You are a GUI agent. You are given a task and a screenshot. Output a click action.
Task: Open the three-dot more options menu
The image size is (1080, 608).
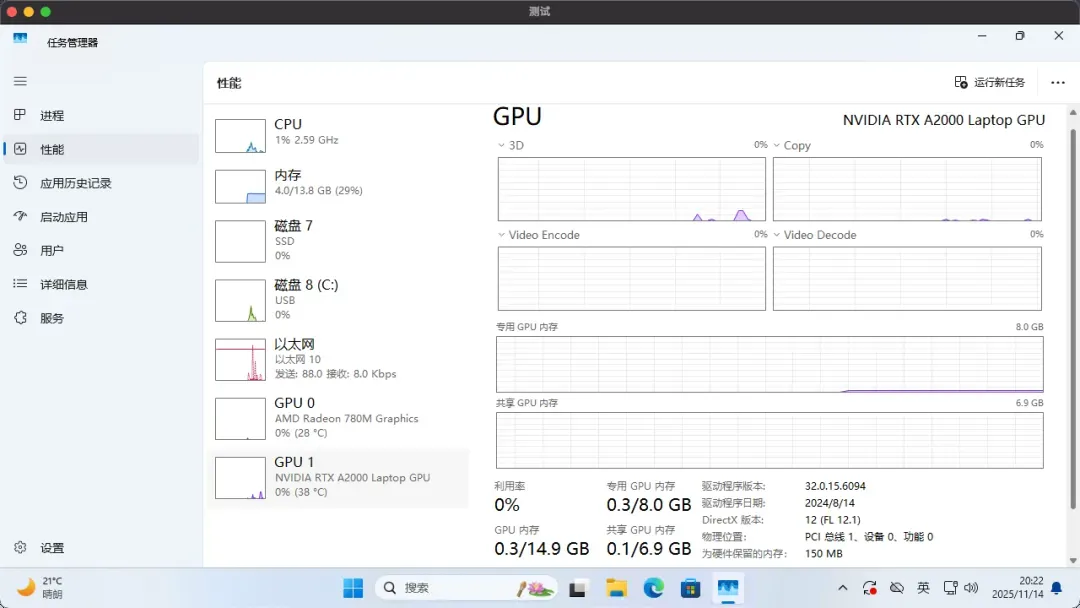(1057, 82)
